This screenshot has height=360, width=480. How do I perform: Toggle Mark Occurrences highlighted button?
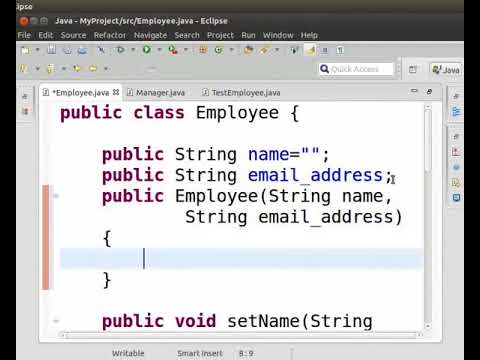coord(310,50)
